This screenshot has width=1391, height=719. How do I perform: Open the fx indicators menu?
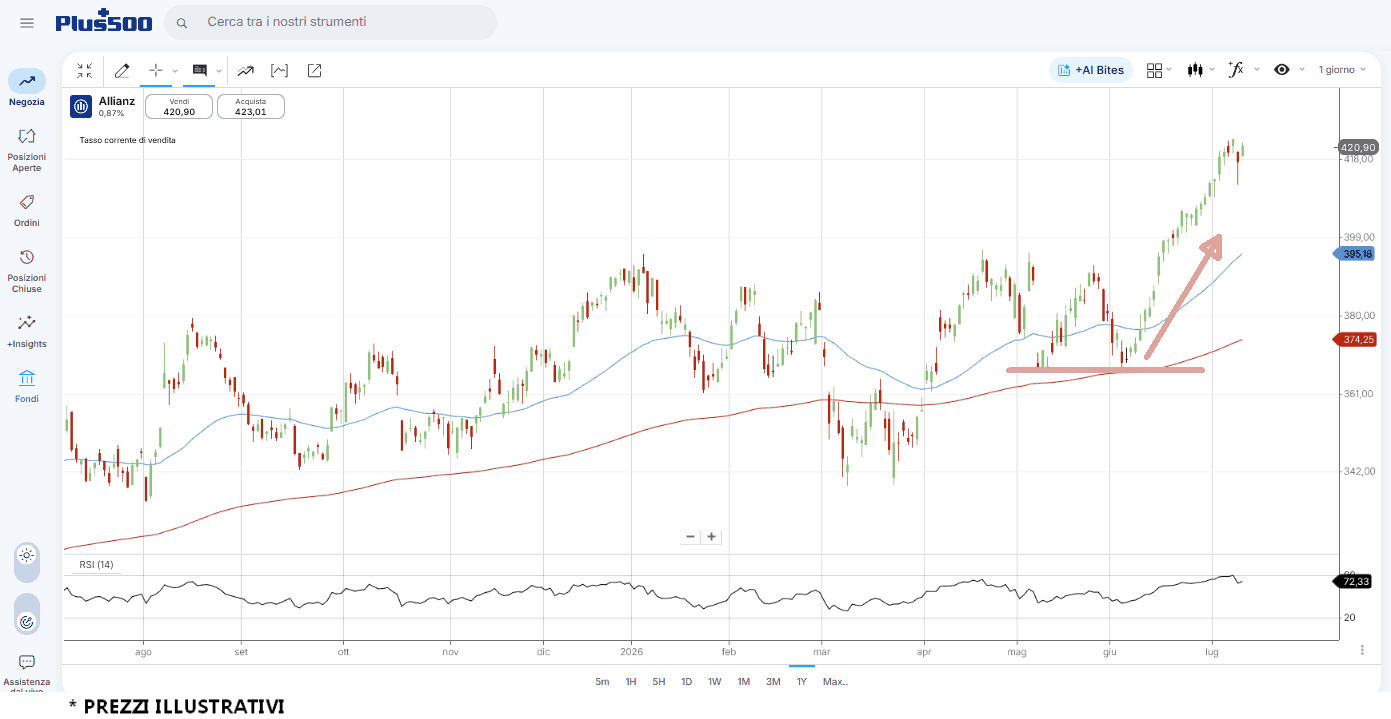click(x=1236, y=70)
